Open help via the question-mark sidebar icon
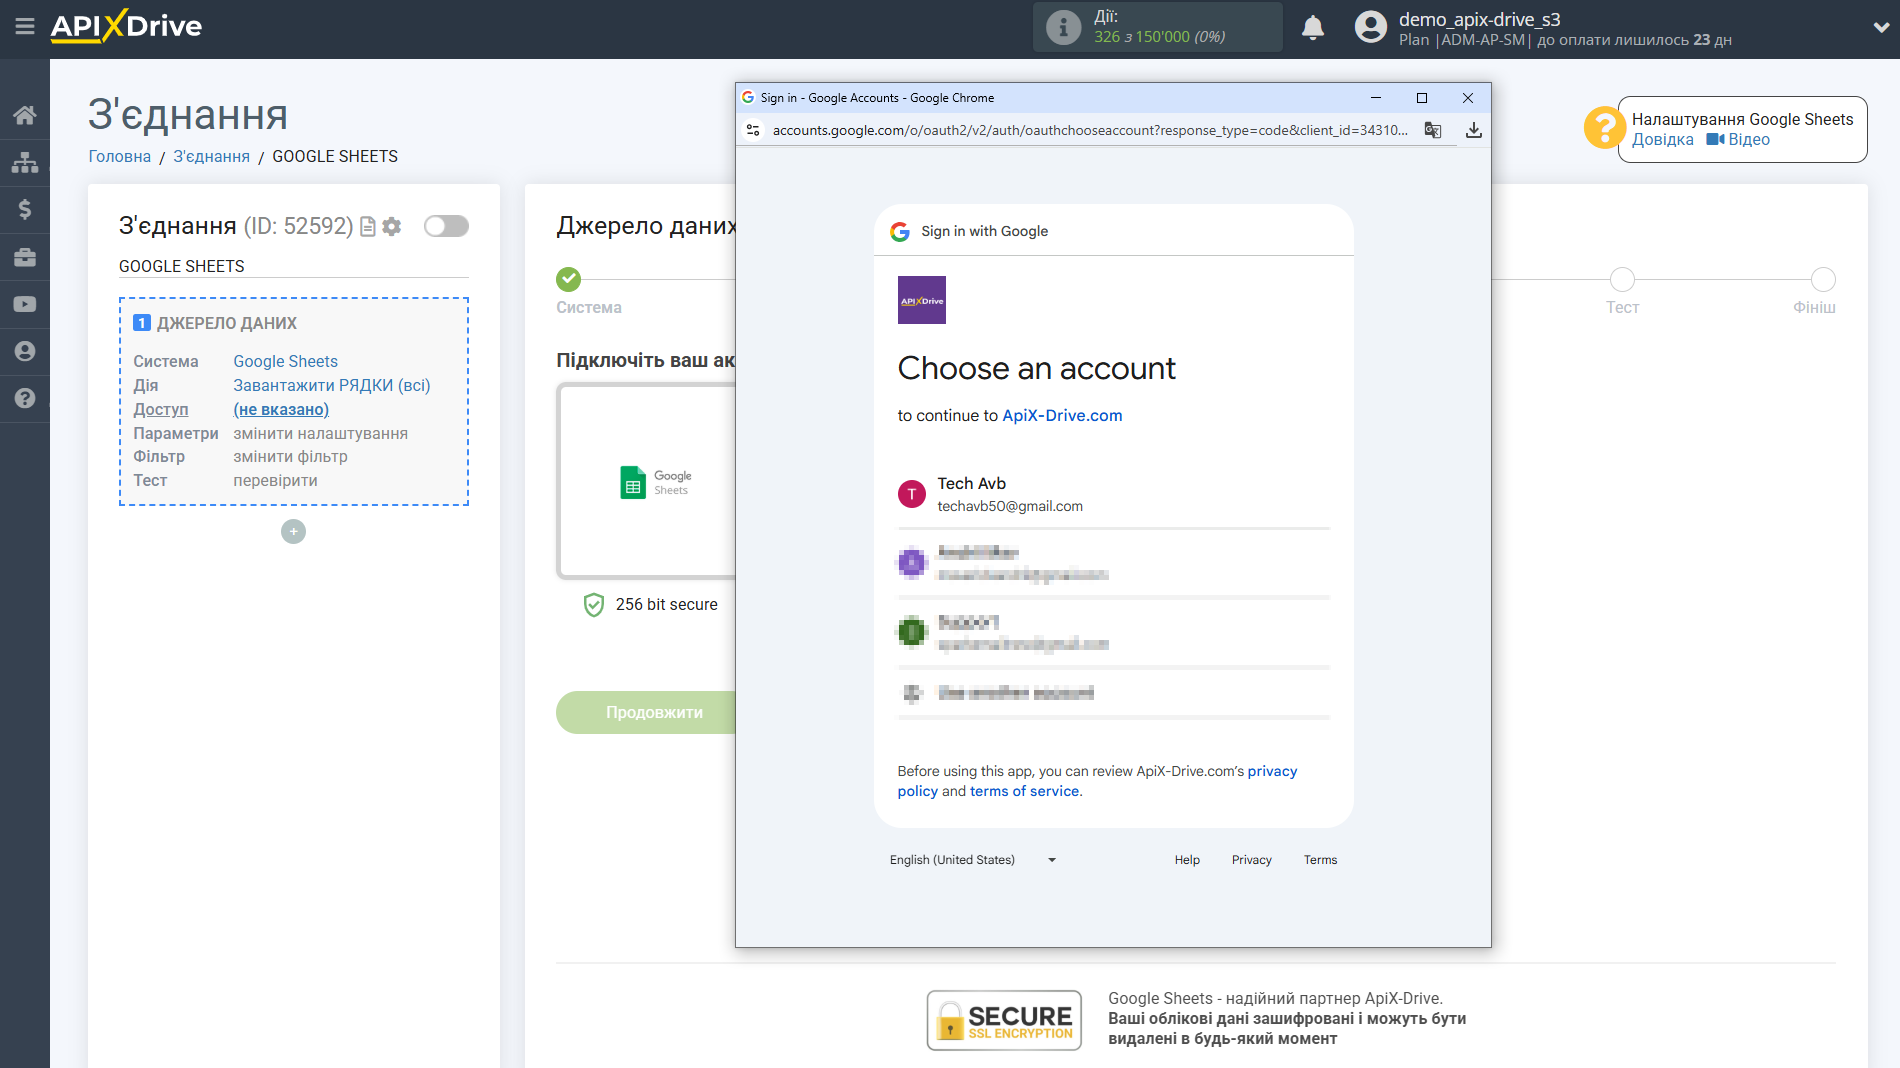The width and height of the screenshot is (1900, 1068). point(25,399)
